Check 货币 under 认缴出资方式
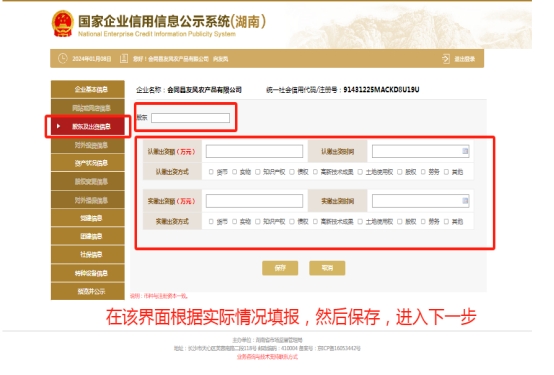 click(x=211, y=172)
